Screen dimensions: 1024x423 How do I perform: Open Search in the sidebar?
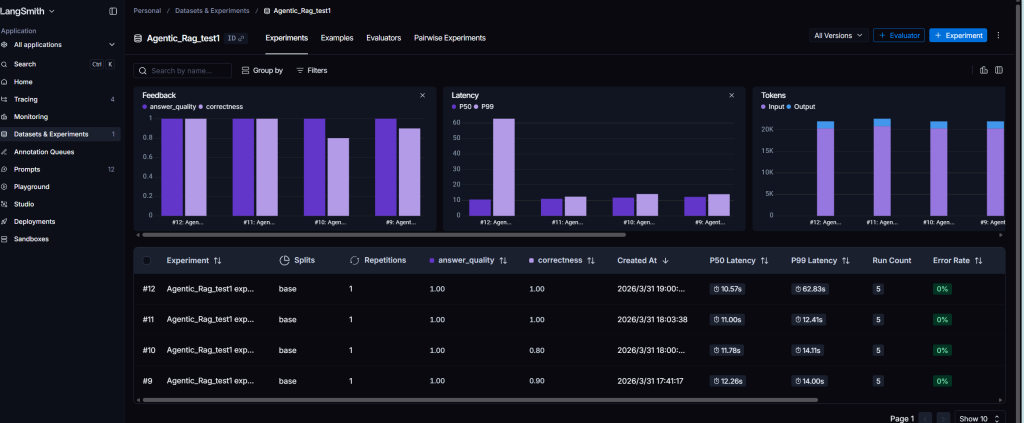(59, 64)
